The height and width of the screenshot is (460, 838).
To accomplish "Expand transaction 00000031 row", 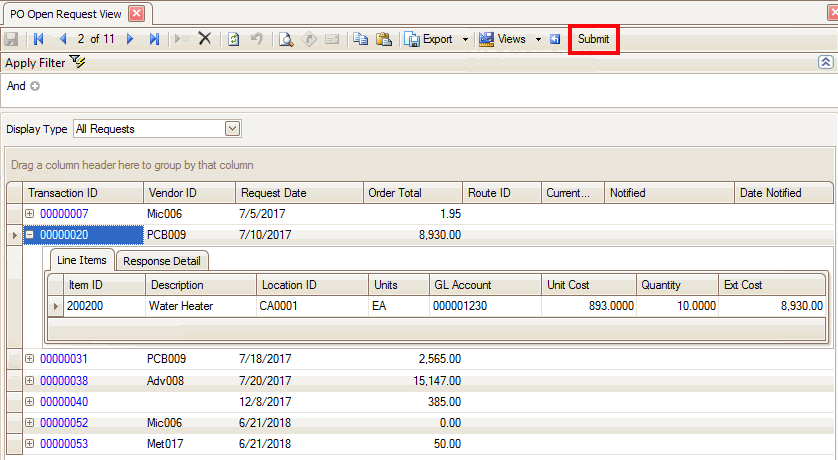I will (30, 358).
